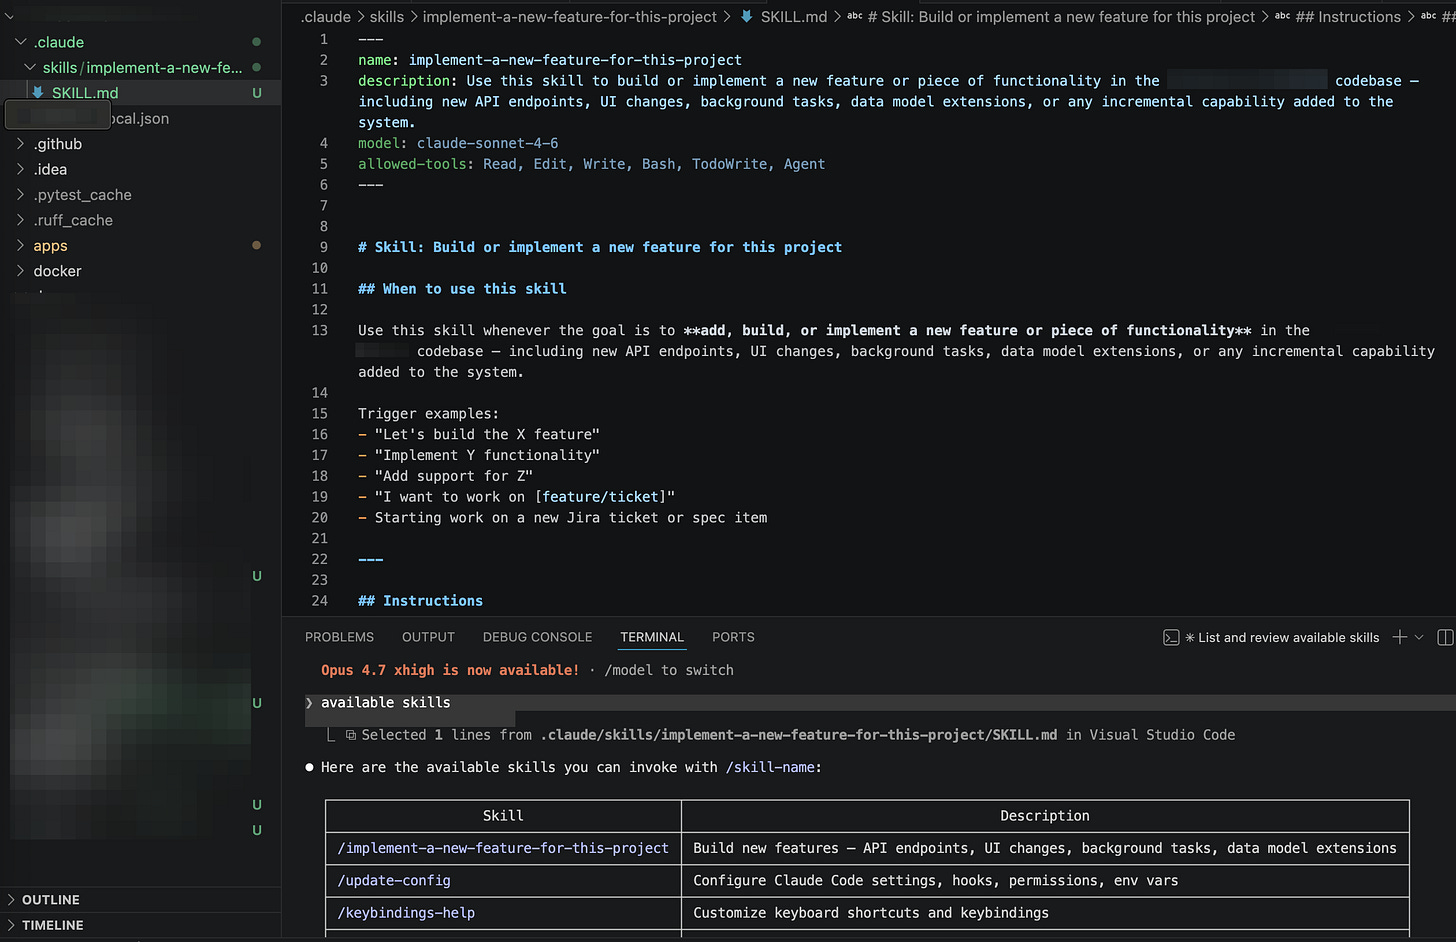Image resolution: width=1456 pixels, height=942 pixels.
Task: Click the 'name: implement-a-new-feature' line
Action: pyautogui.click(x=550, y=60)
